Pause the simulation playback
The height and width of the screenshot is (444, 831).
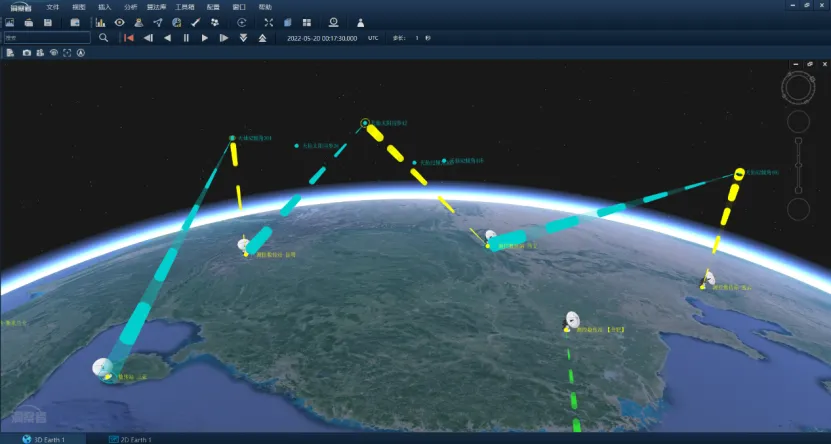(186, 38)
